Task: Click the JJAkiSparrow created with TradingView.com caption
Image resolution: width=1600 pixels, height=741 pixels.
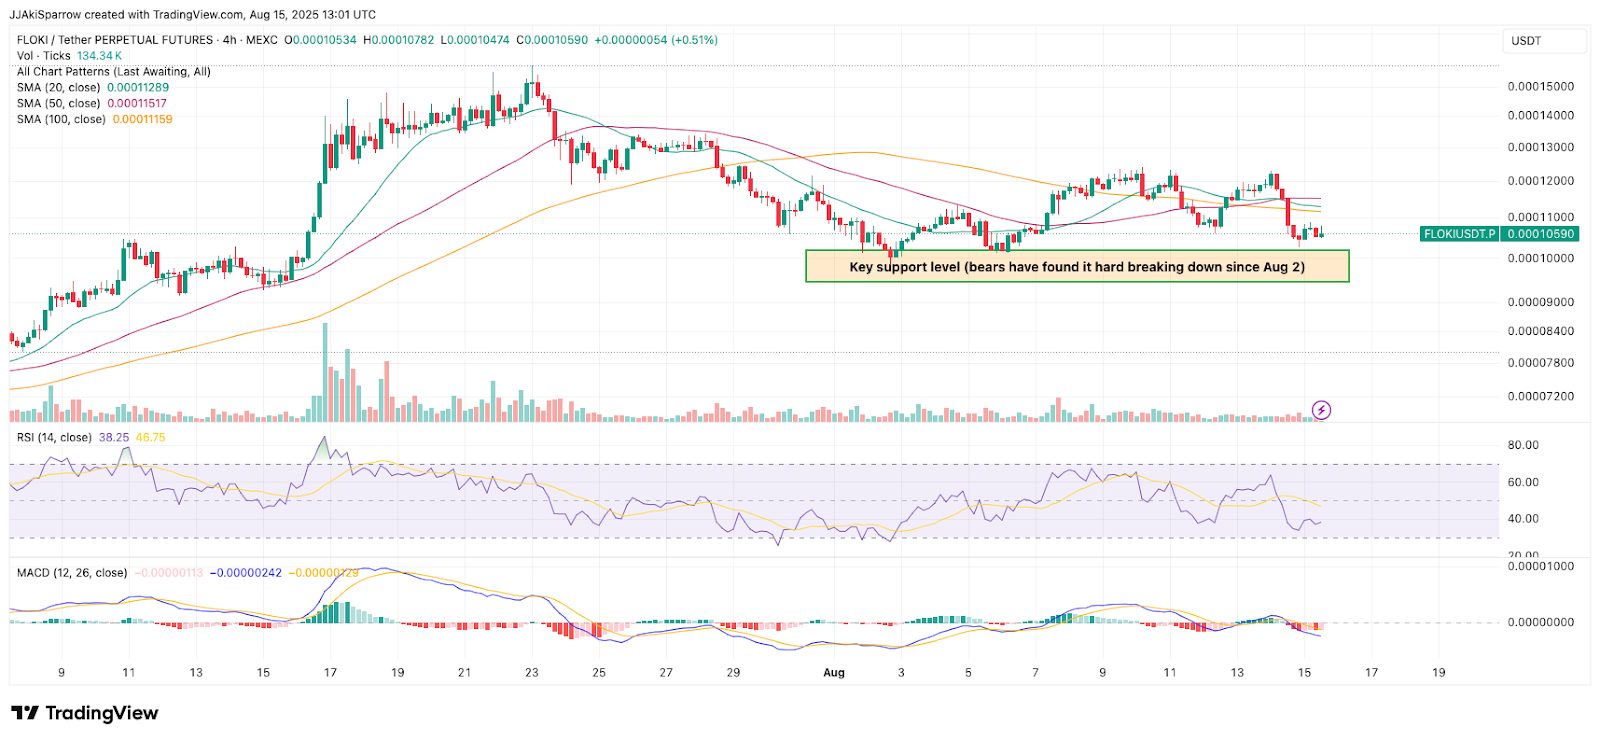Action: click(193, 15)
